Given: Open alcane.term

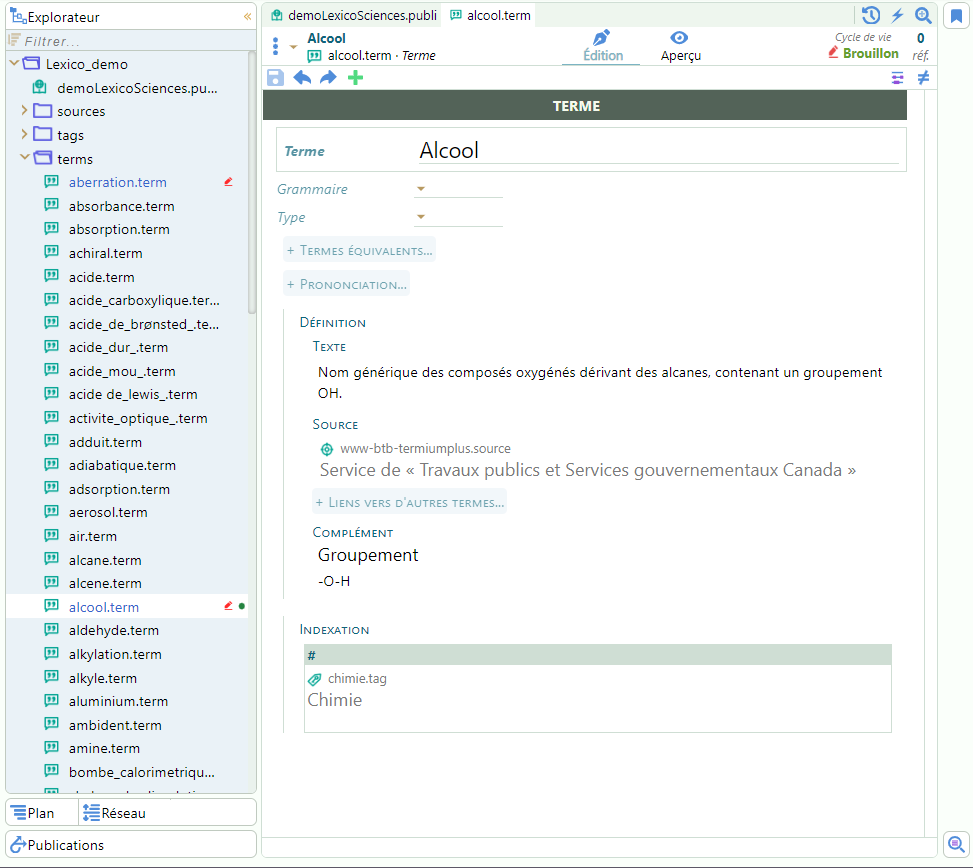Looking at the screenshot, I should 105,560.
